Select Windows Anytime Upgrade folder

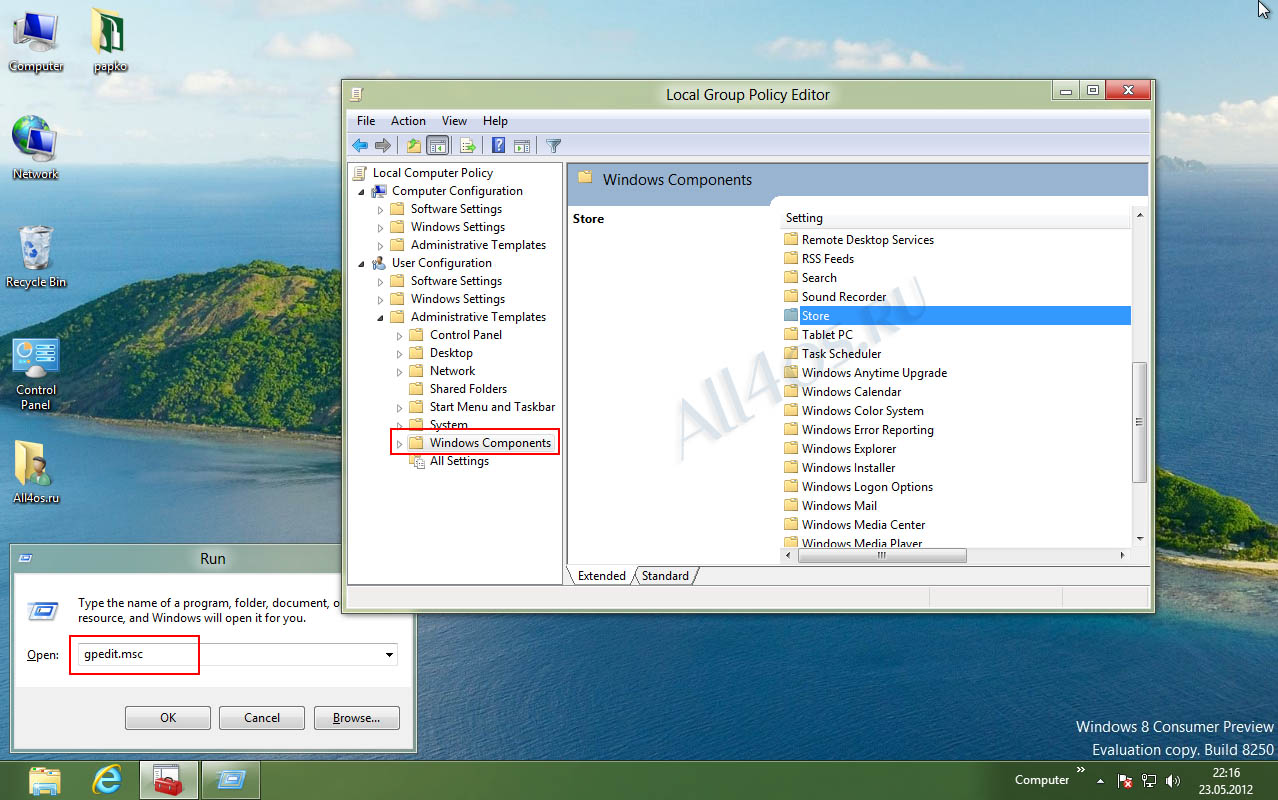pos(865,373)
